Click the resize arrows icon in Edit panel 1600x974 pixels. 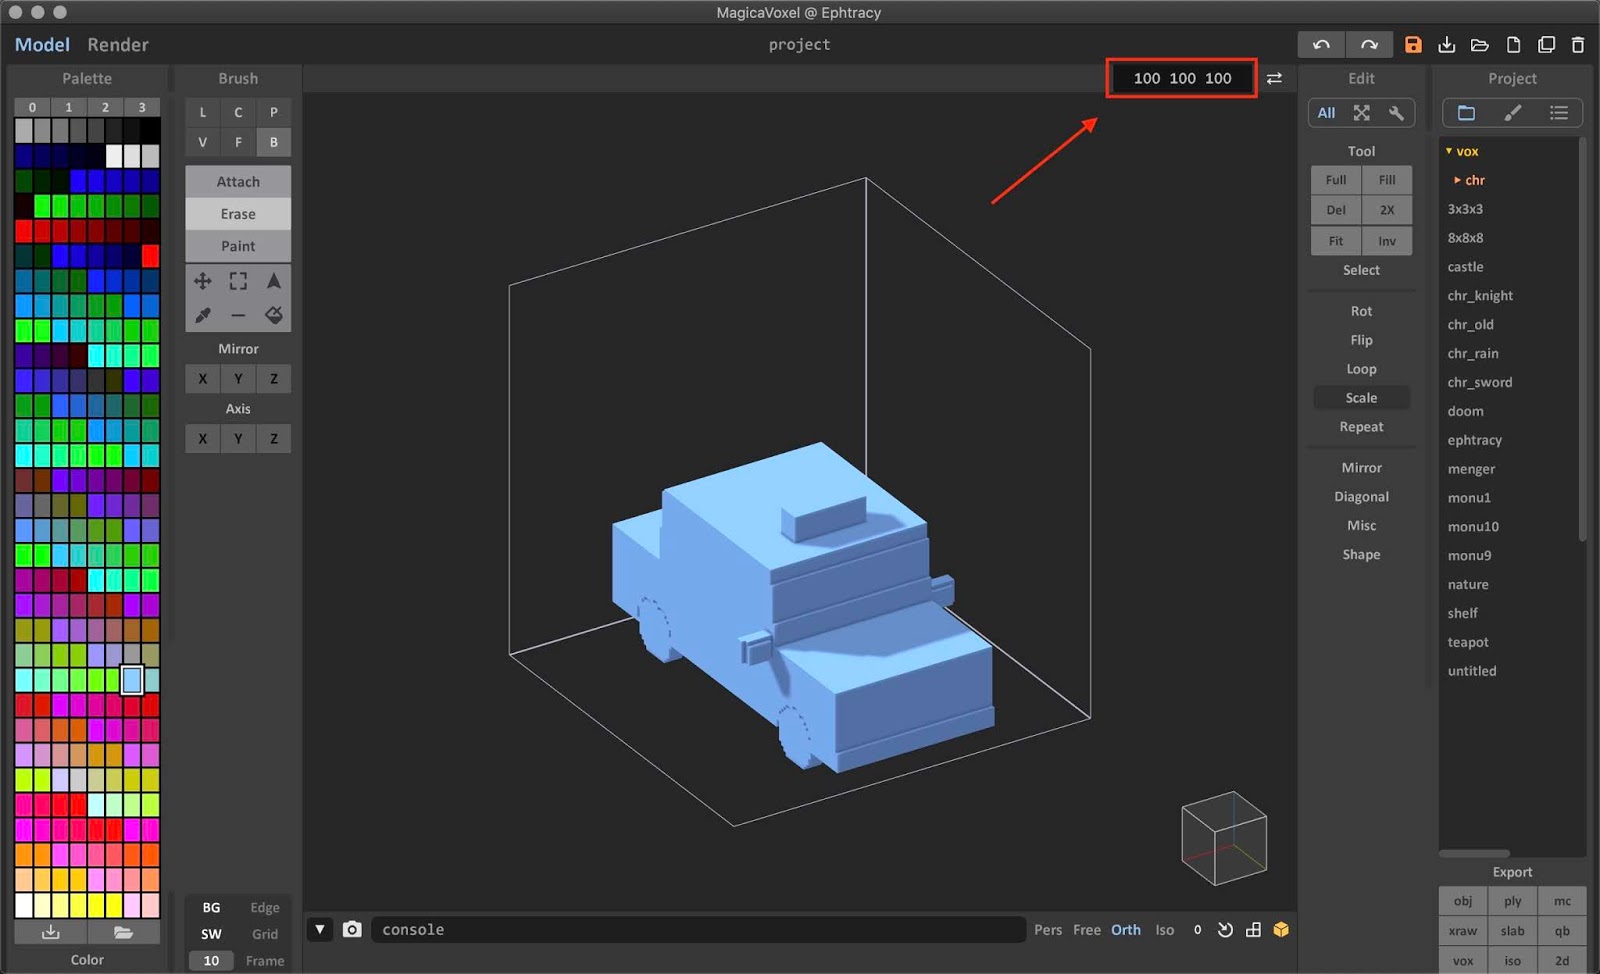coord(1361,113)
